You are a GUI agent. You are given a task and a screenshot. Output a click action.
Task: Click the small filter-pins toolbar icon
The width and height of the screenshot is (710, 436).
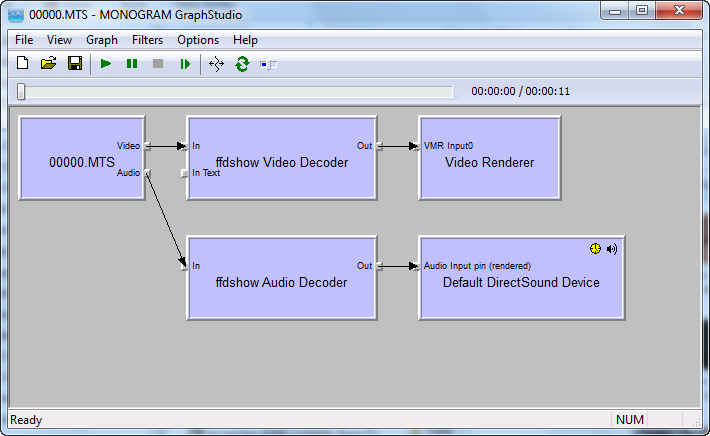[269, 65]
